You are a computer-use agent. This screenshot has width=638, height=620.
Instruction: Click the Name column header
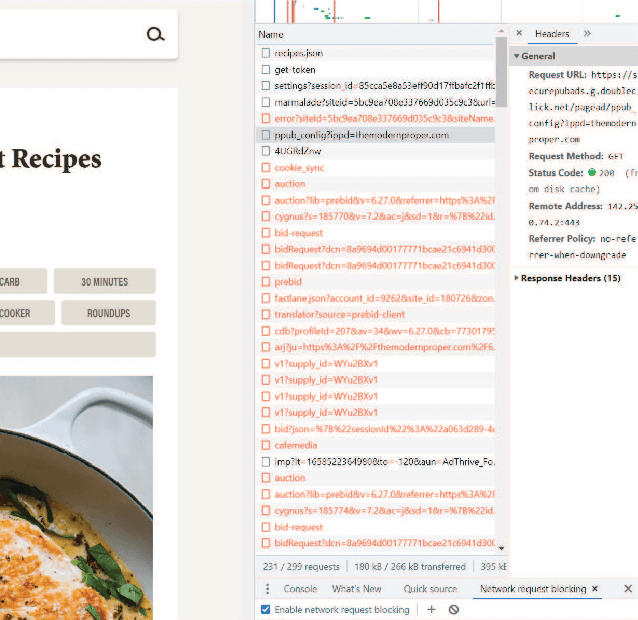pos(272,34)
